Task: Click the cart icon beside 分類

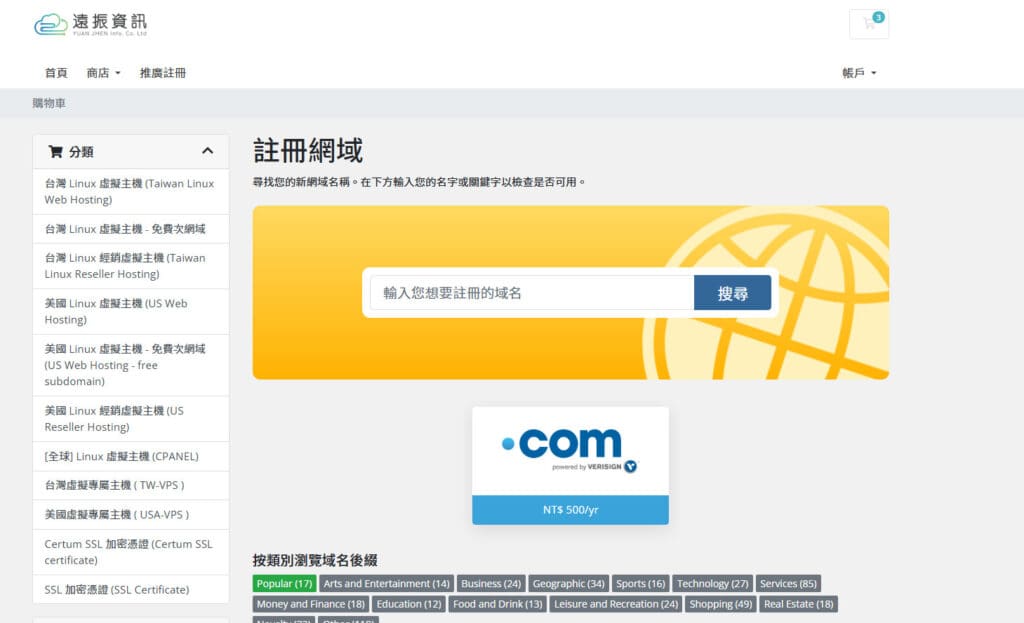Action: (x=56, y=152)
